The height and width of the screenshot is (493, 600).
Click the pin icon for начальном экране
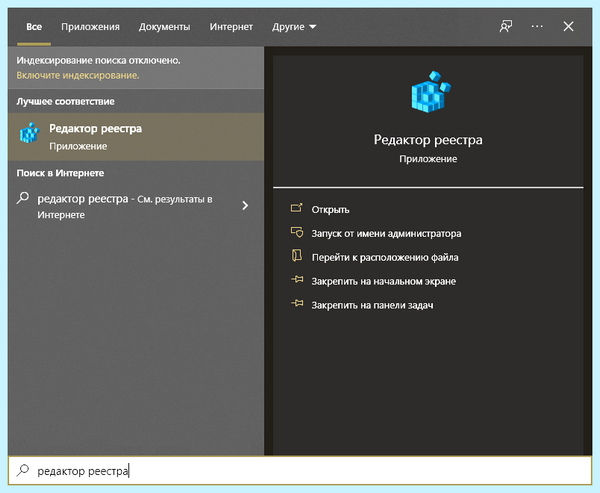click(x=297, y=280)
